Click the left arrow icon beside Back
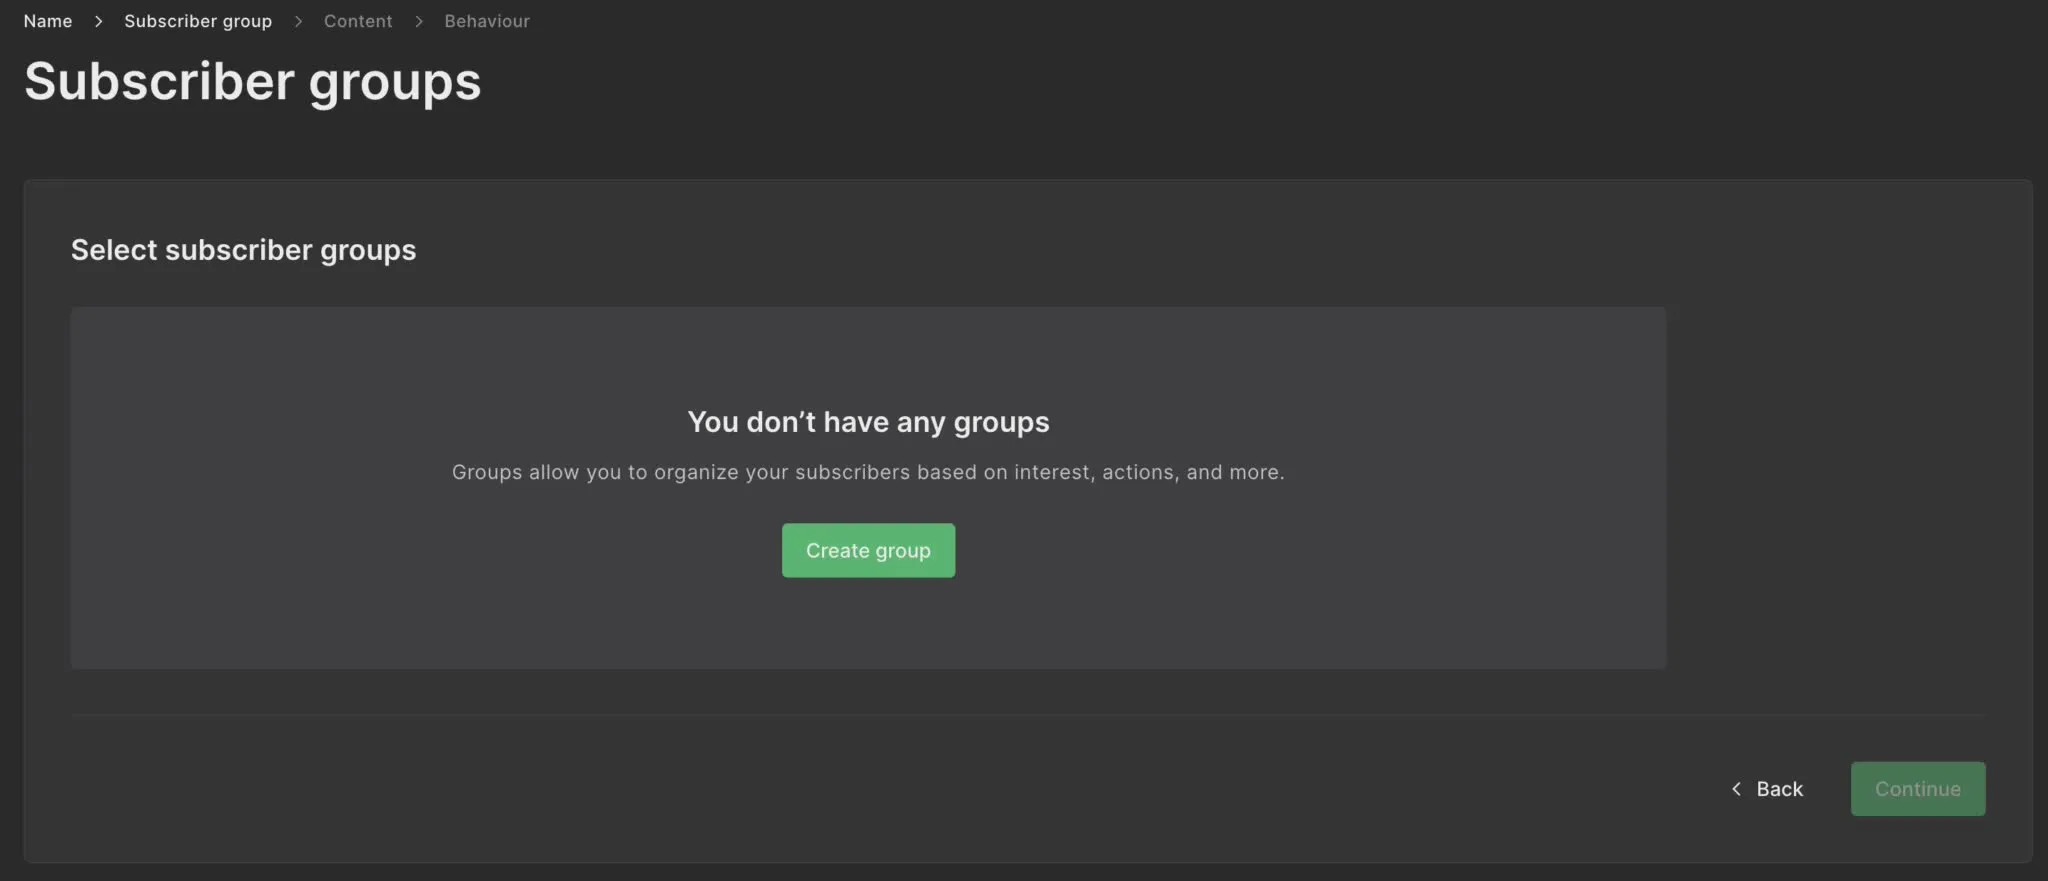 (x=1736, y=789)
